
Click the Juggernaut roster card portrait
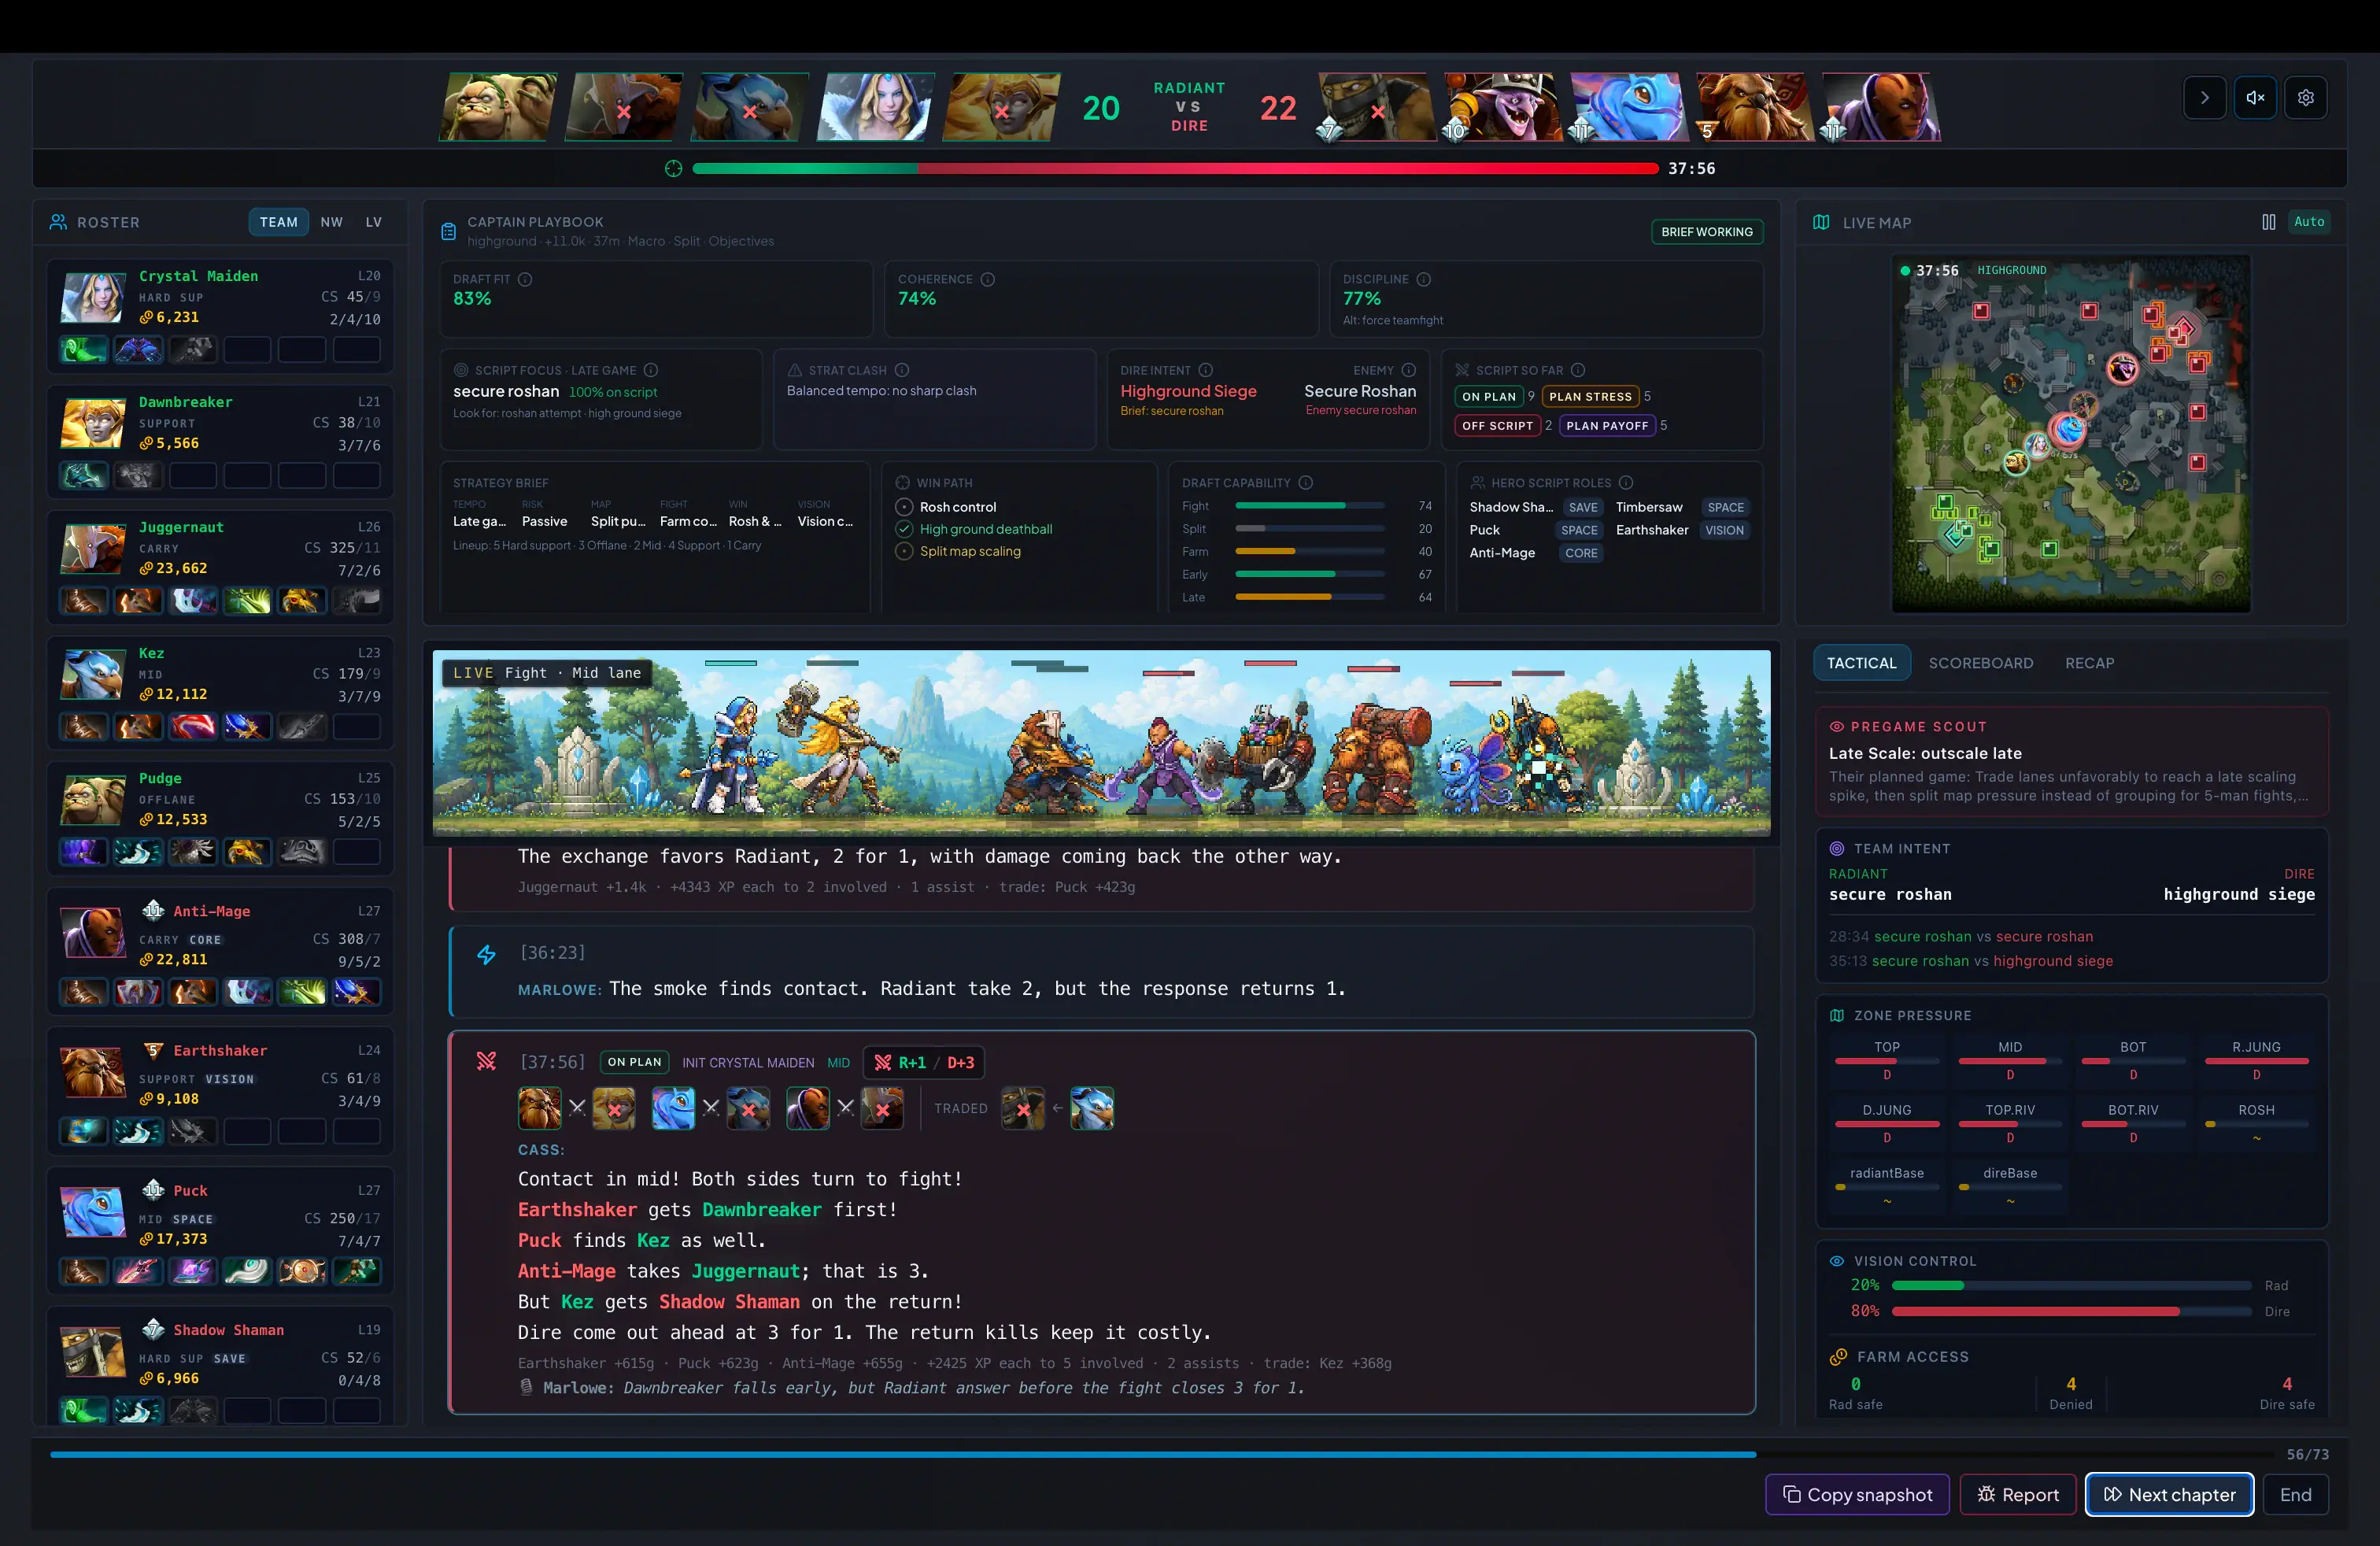tap(92, 550)
